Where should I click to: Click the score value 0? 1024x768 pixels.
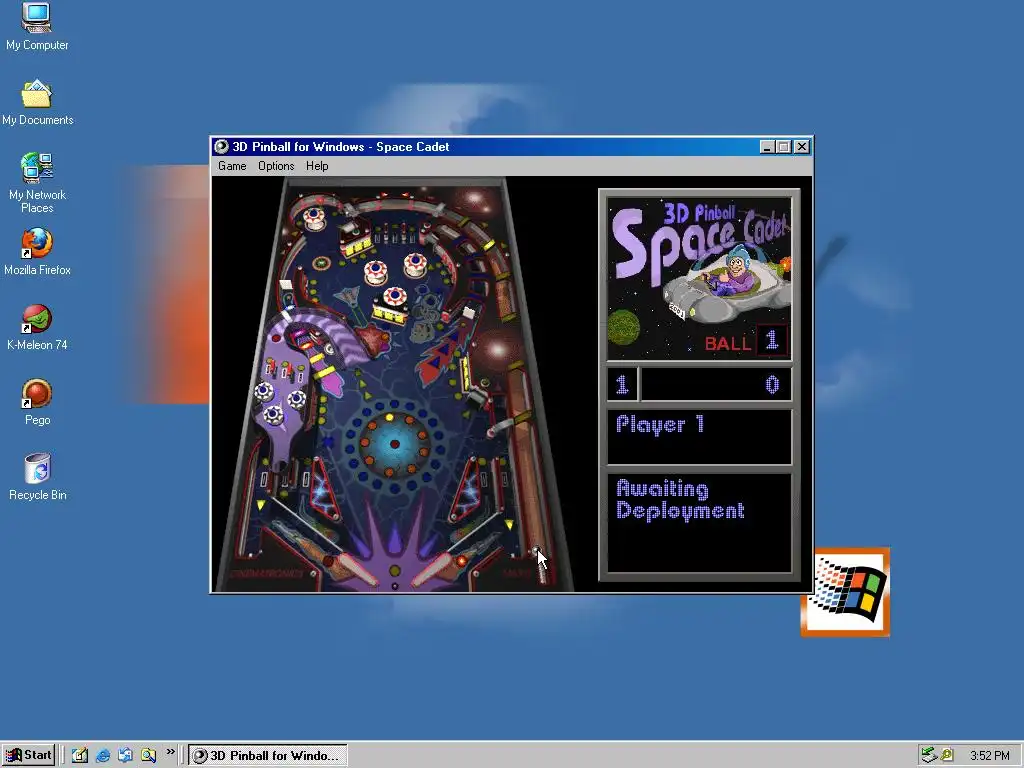(772, 385)
